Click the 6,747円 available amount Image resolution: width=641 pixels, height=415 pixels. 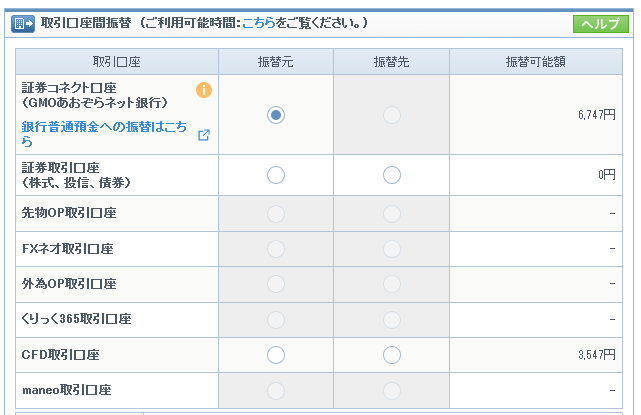[x=596, y=115]
